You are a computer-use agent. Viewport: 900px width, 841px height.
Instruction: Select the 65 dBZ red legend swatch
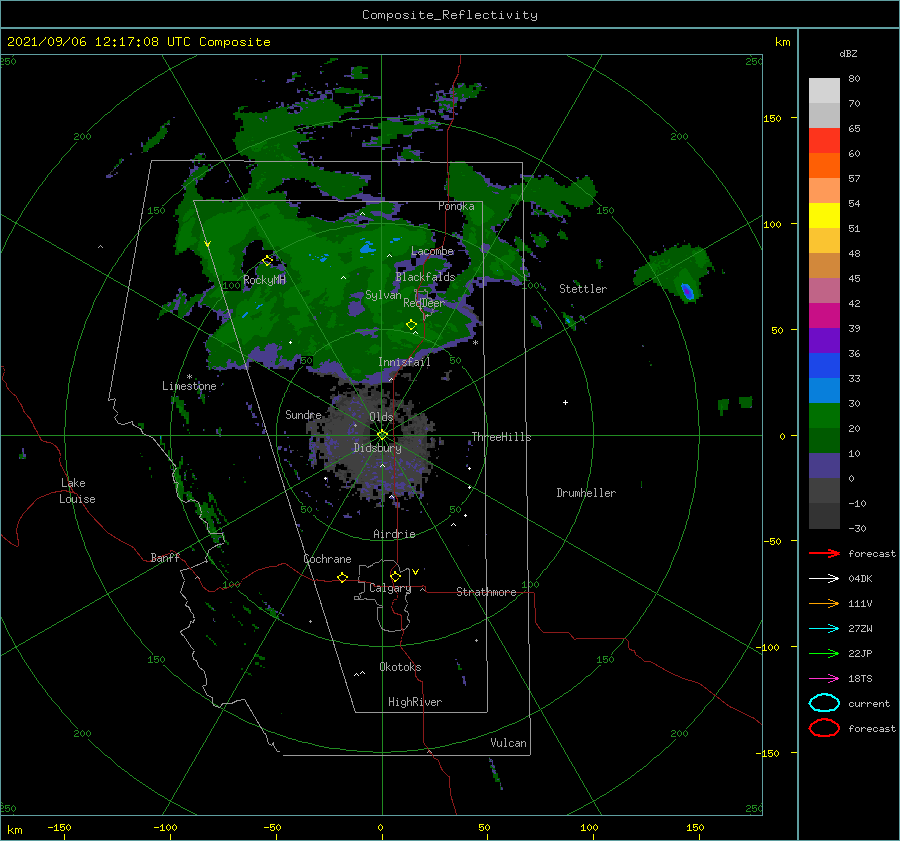point(824,141)
